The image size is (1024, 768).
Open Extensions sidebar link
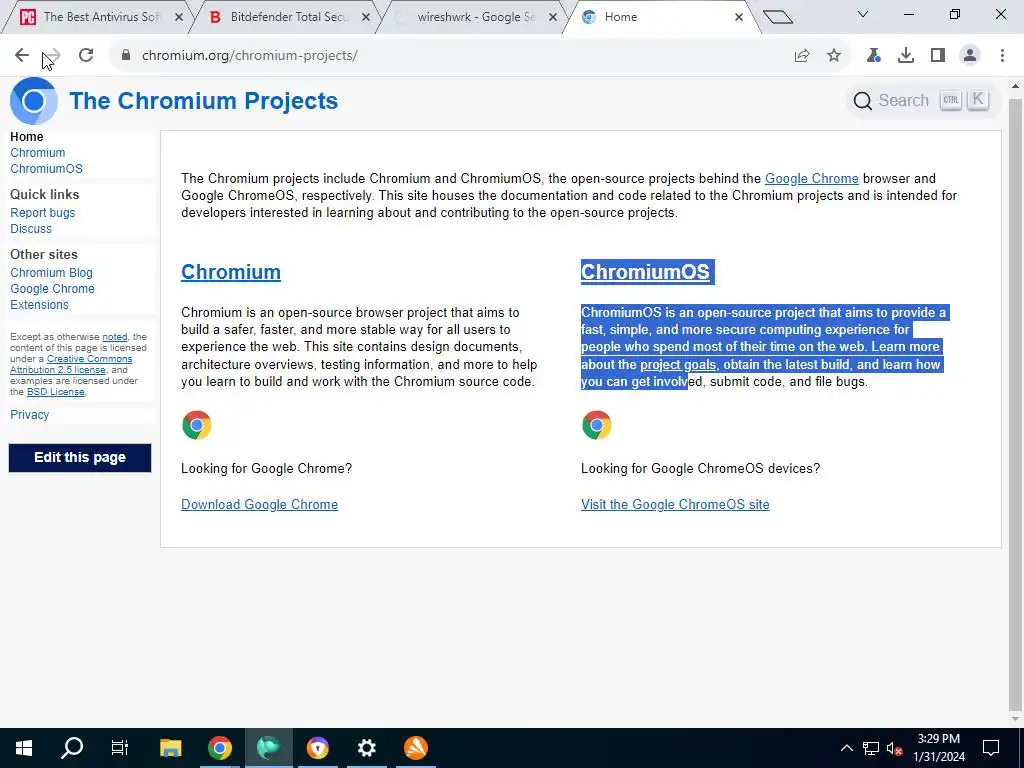39,304
